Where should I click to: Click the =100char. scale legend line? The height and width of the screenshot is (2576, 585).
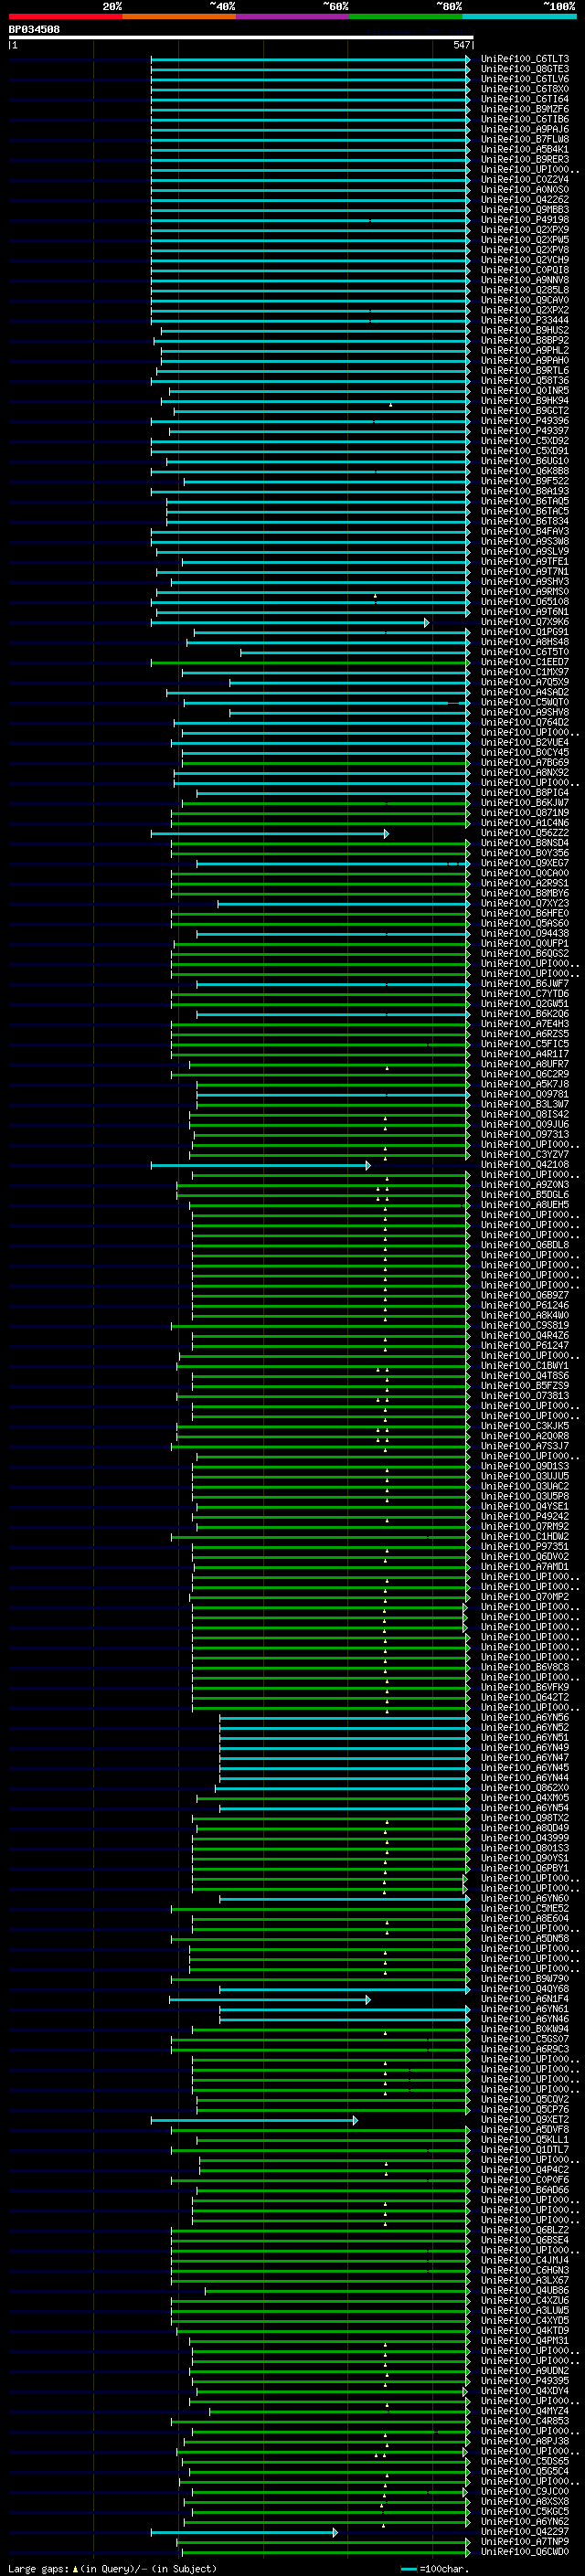[408, 2569]
